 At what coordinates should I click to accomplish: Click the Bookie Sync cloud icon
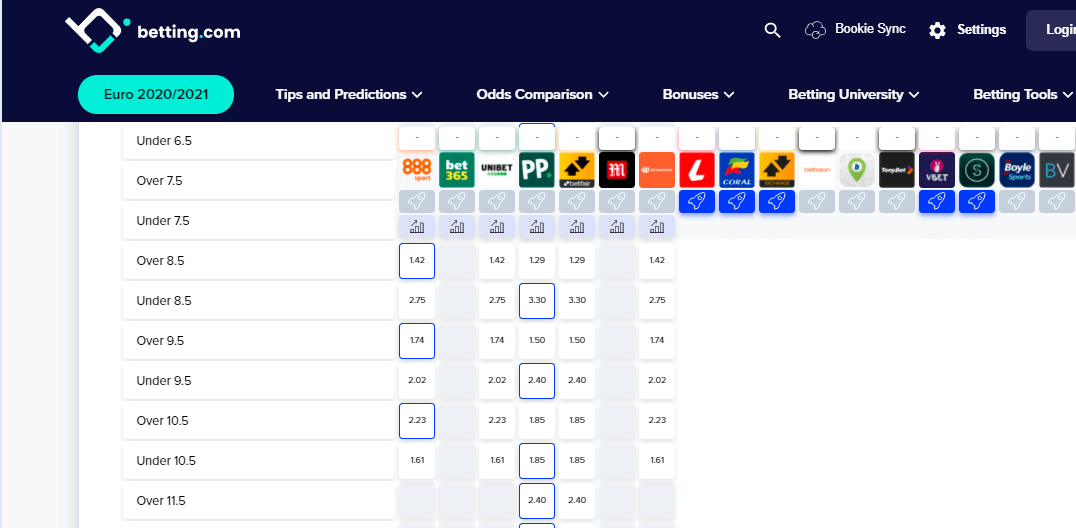[x=815, y=30]
